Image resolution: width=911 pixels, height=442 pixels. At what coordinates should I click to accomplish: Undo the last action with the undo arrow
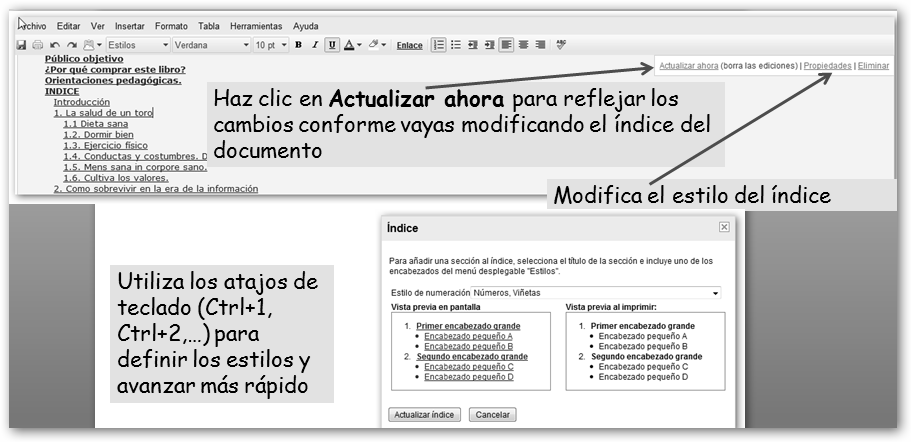click(x=55, y=45)
